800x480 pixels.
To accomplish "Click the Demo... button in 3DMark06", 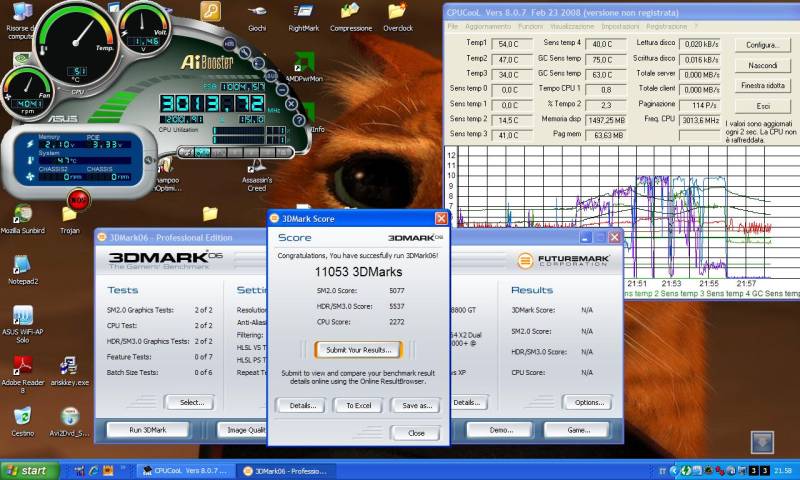I will [501, 430].
